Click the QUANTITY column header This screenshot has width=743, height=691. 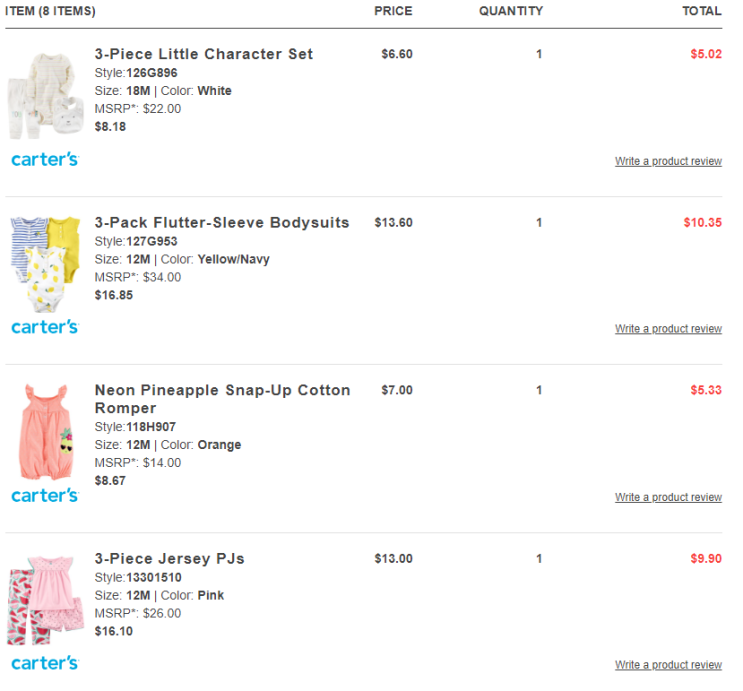(511, 11)
